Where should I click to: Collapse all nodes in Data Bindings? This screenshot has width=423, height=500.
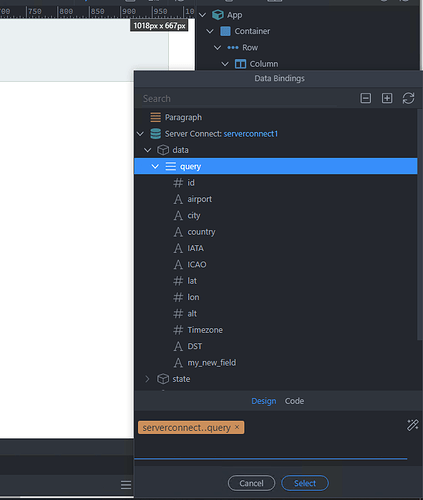pyautogui.click(x=366, y=98)
